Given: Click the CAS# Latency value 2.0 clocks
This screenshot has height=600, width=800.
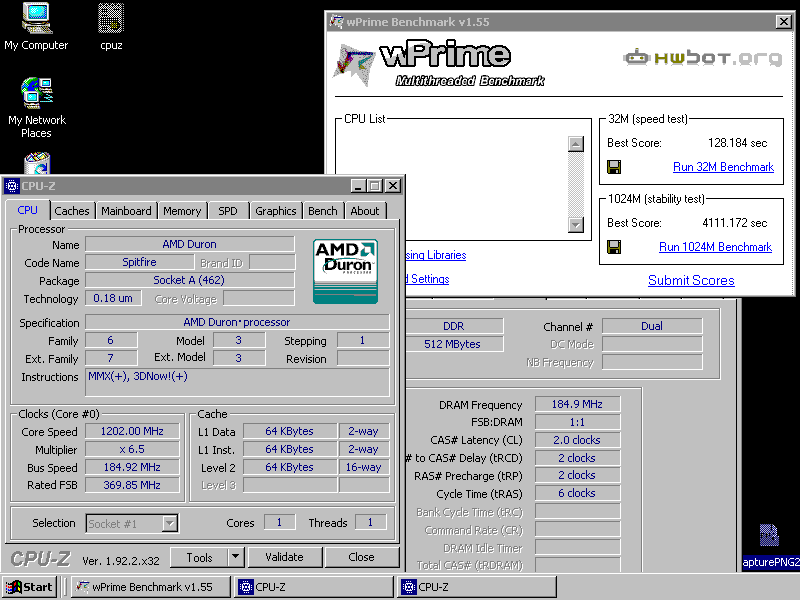Looking at the screenshot, I should click(577, 440).
